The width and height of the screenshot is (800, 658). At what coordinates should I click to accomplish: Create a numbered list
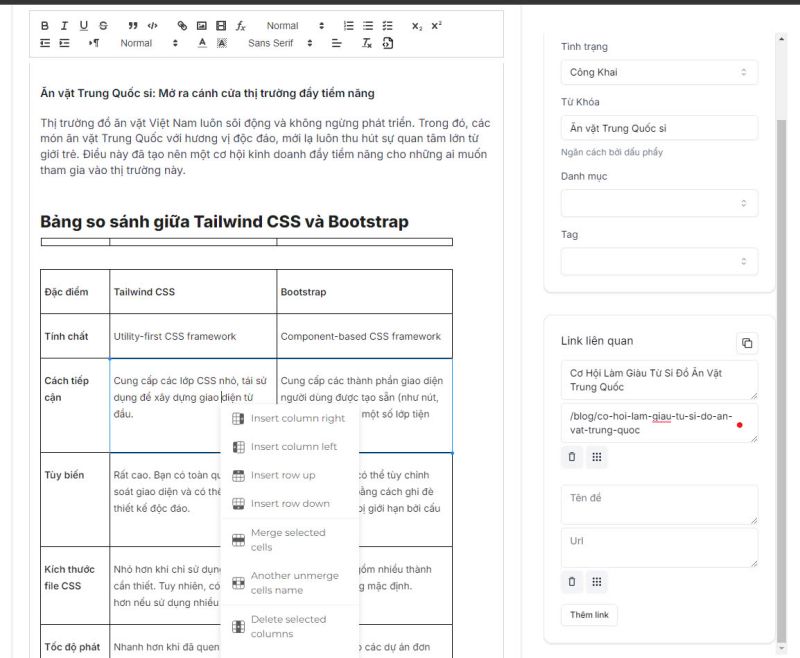pos(348,26)
